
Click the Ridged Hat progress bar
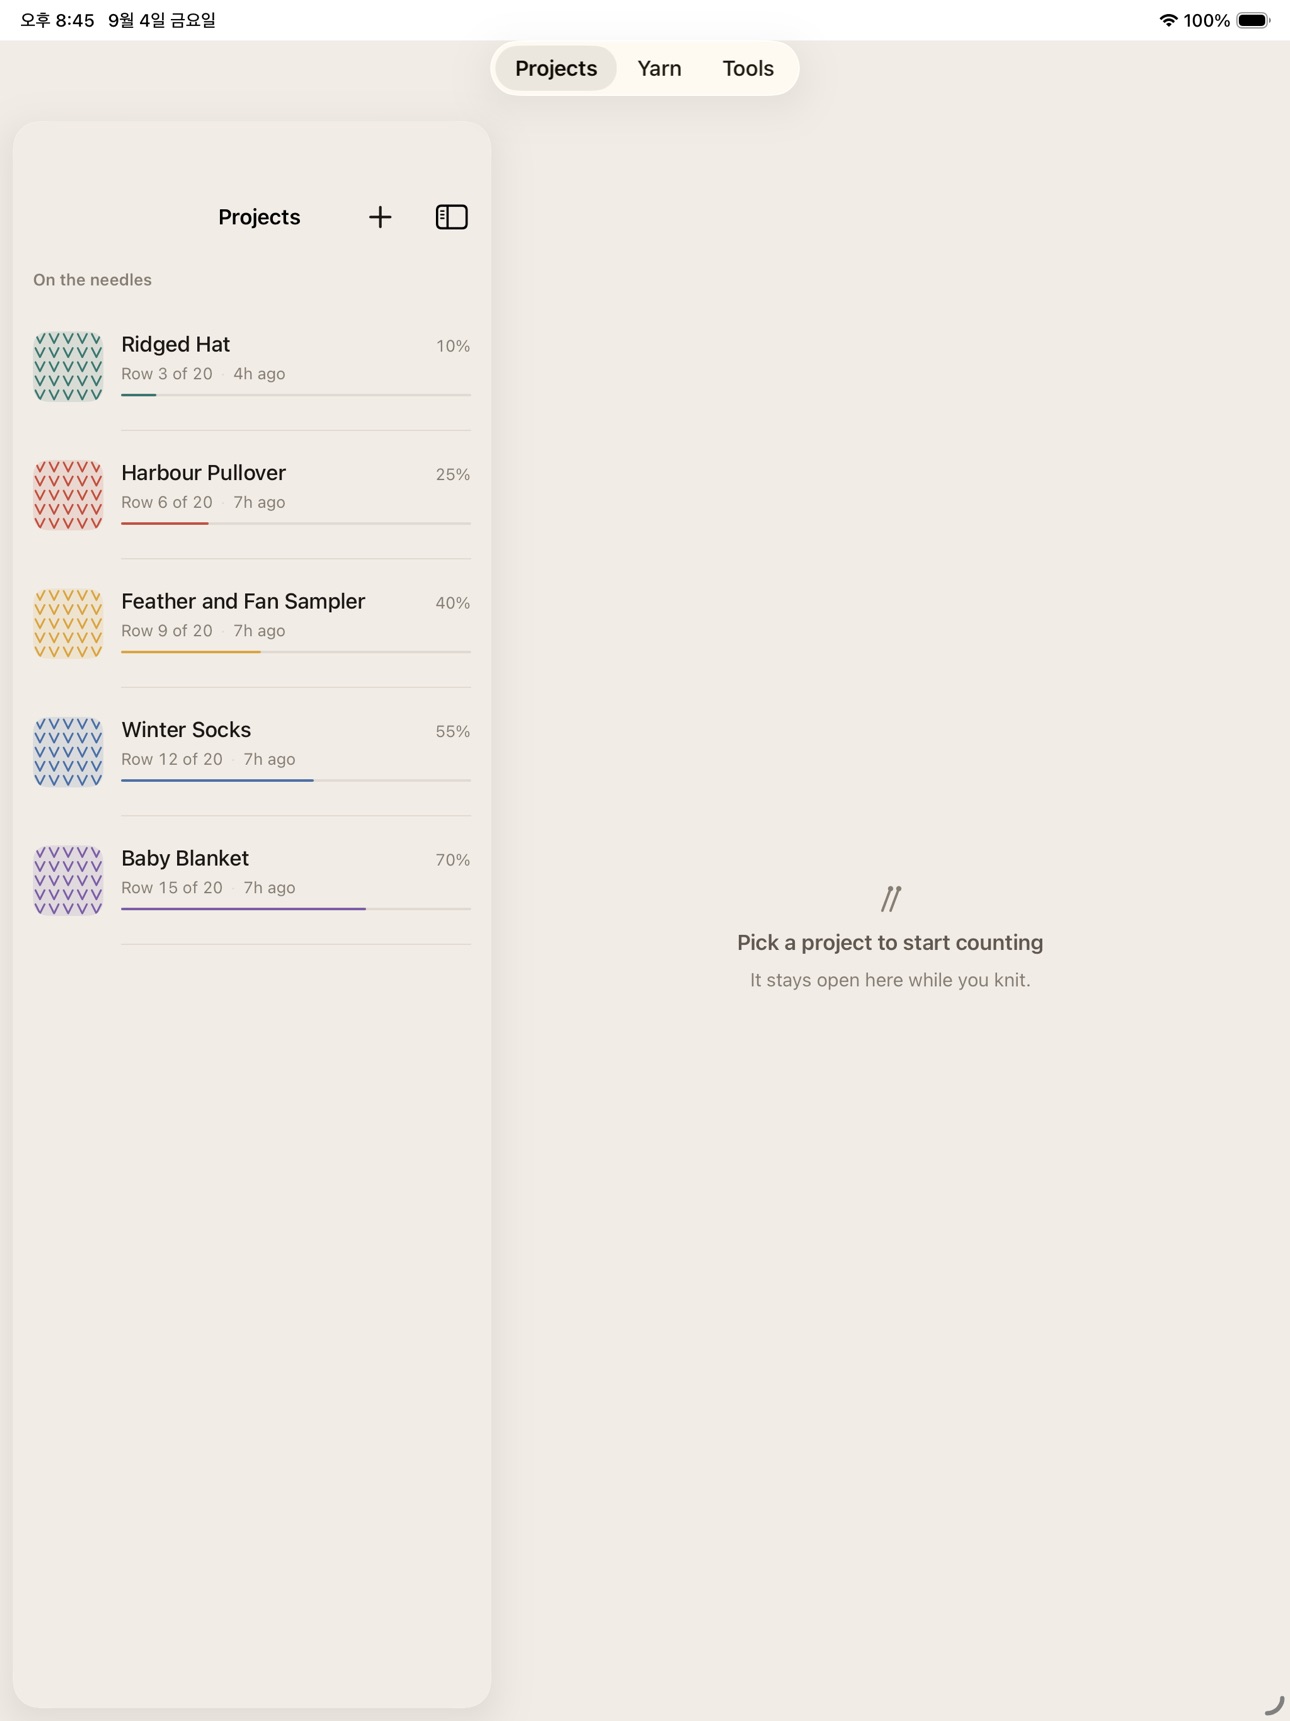coord(296,395)
